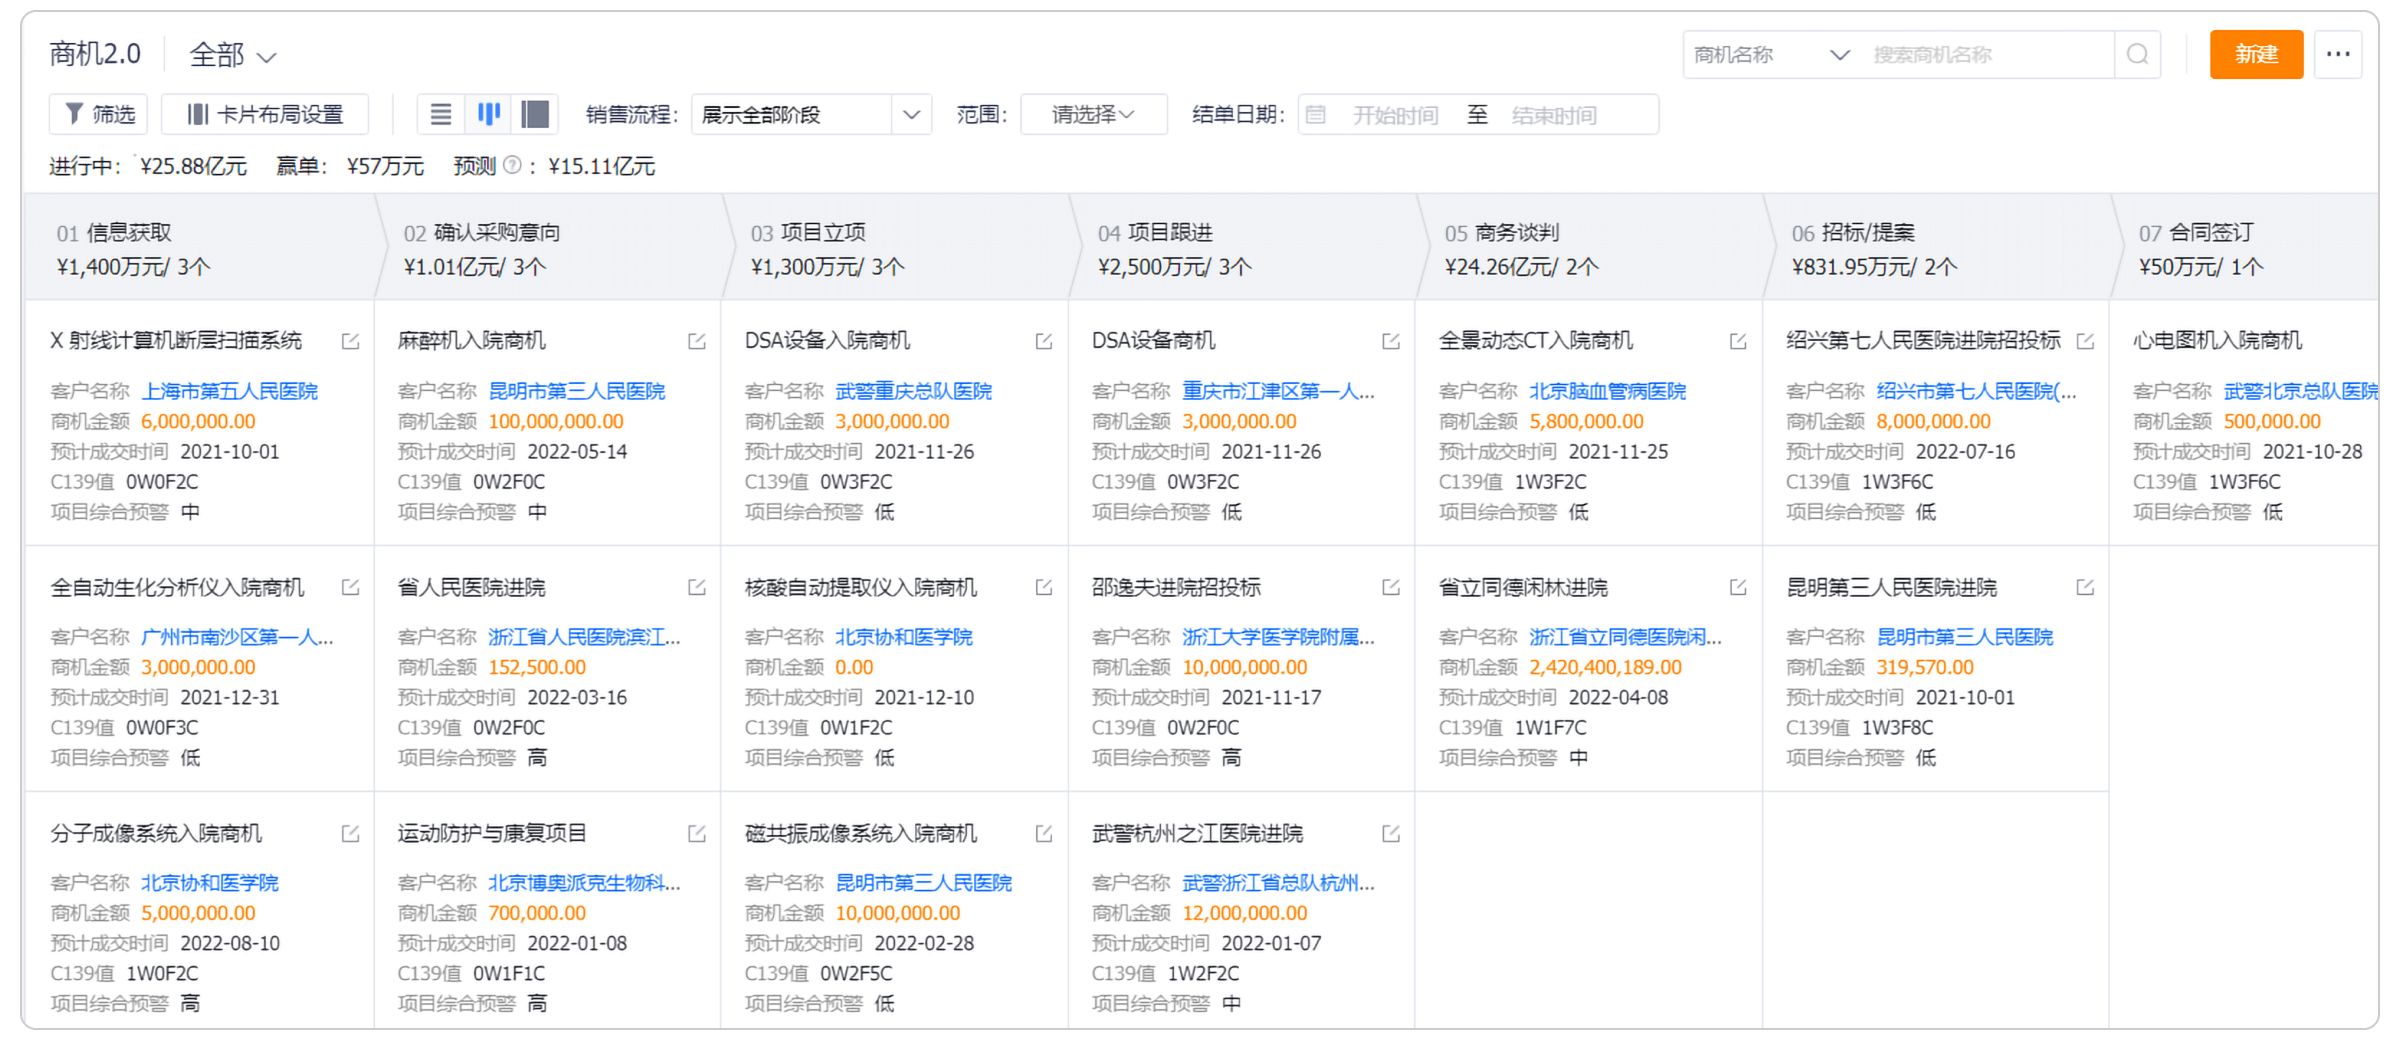The width and height of the screenshot is (2400, 1040).
Task: Open customer 北京博奥派克生物科 link
Action: coord(584,883)
